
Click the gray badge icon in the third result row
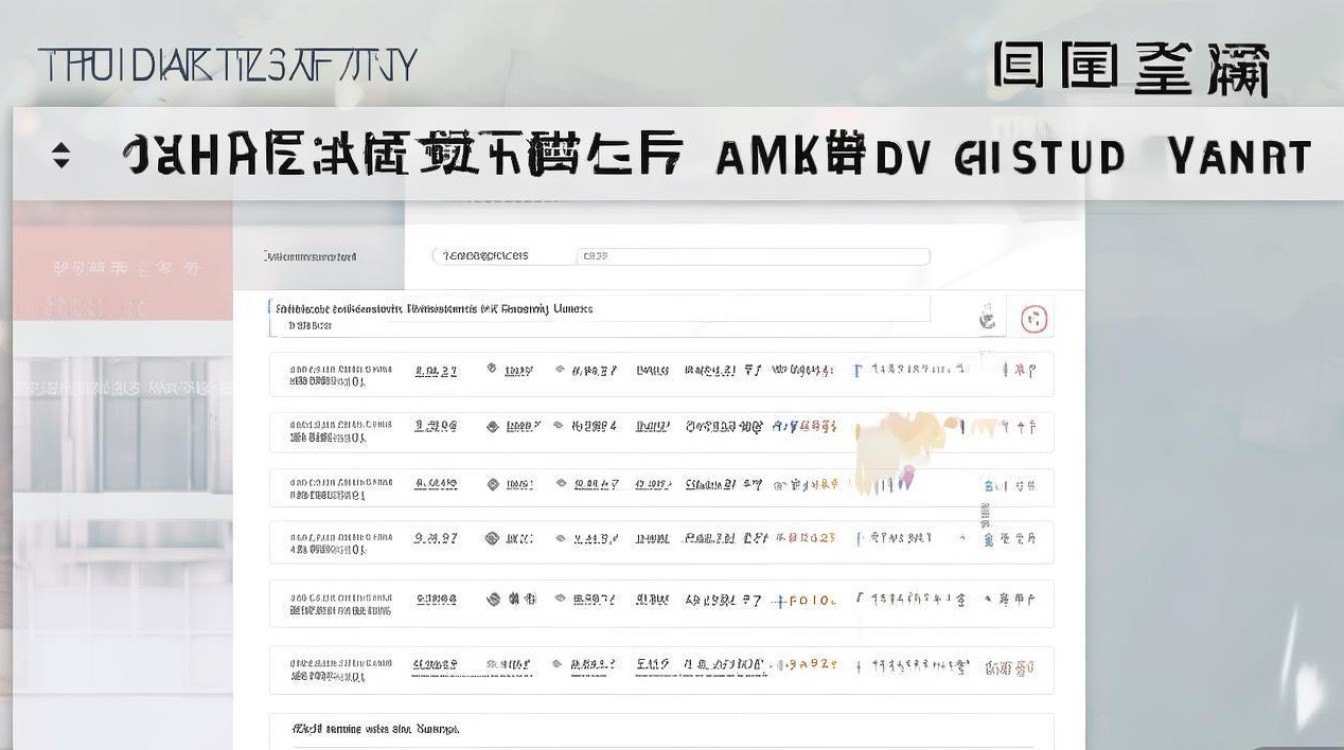(489, 483)
